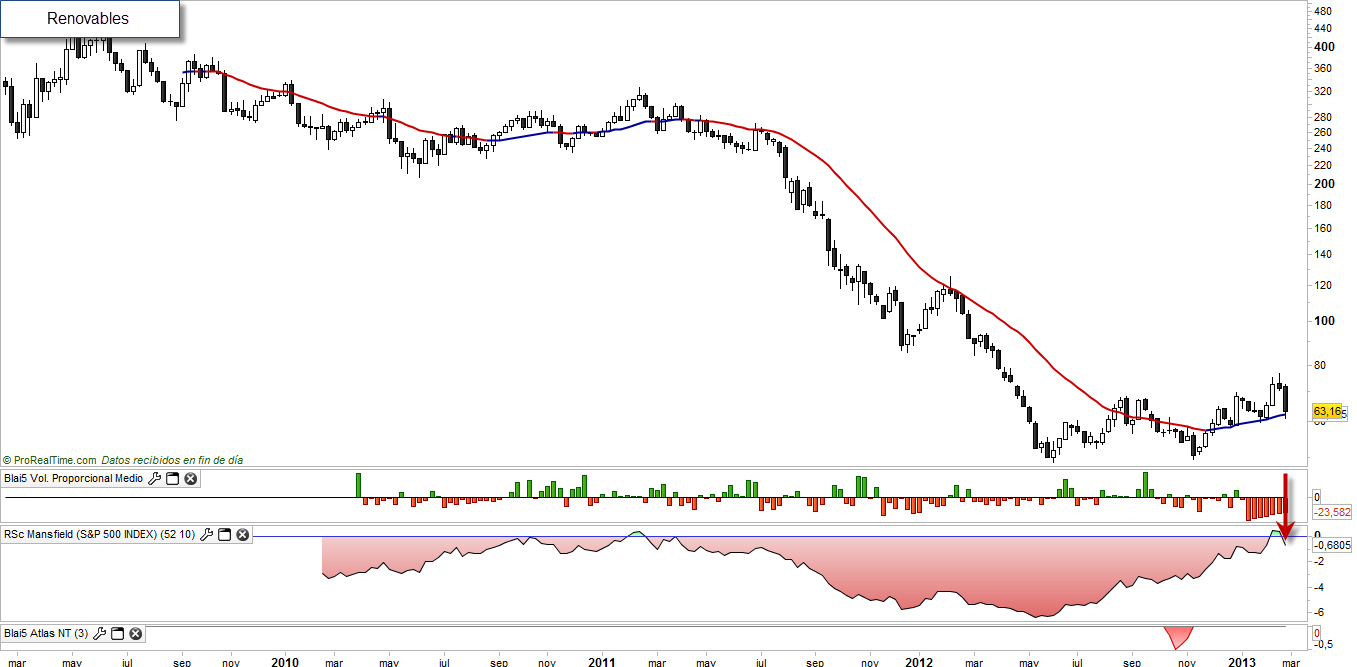Click the 480 price axis label
The image size is (1357, 667).
(x=1322, y=12)
